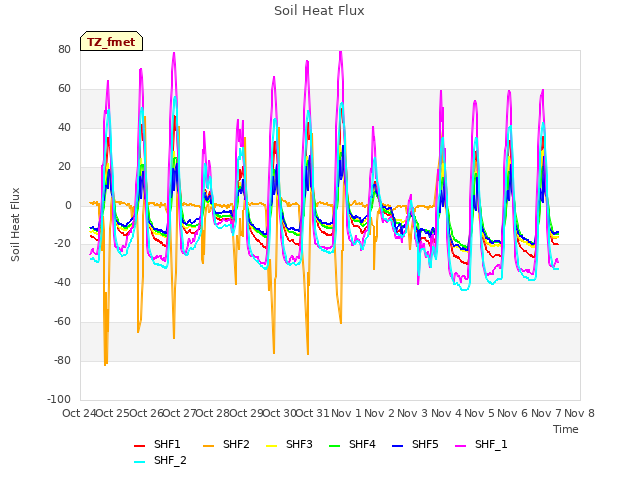Click the magenta SHF_1 legend swatch
640x480 pixels.
[460, 446]
